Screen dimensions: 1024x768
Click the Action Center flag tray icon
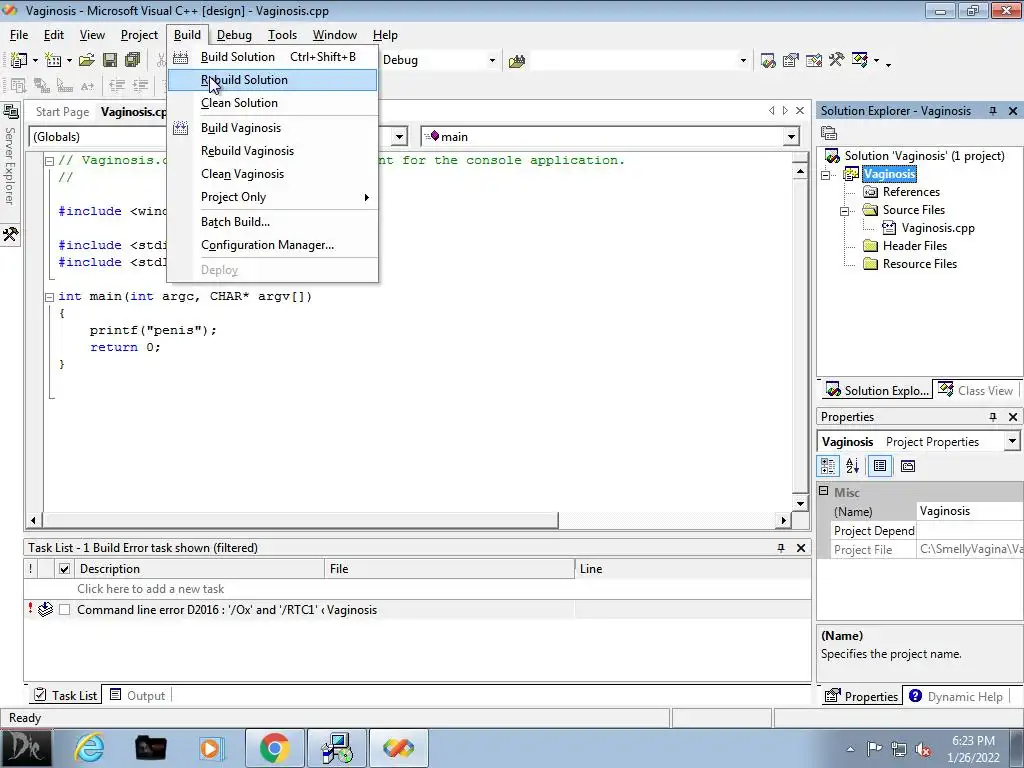point(874,749)
